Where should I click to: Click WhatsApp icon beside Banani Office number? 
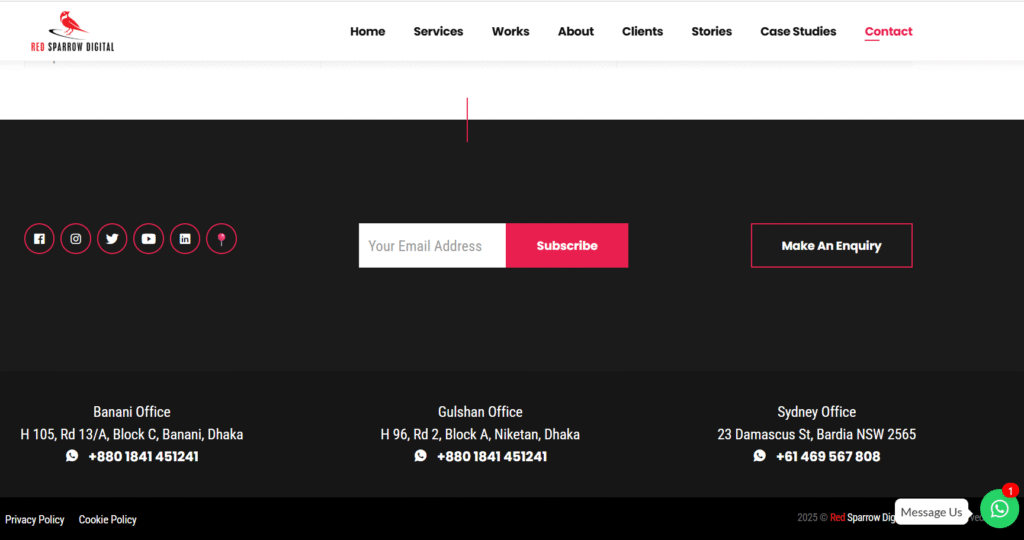(72, 456)
